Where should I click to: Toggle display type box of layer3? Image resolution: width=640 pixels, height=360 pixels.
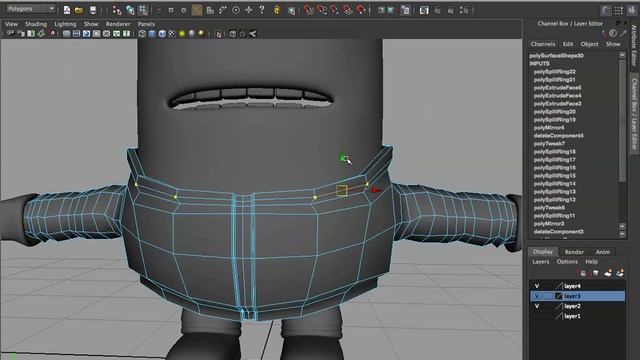pyautogui.click(x=548, y=296)
